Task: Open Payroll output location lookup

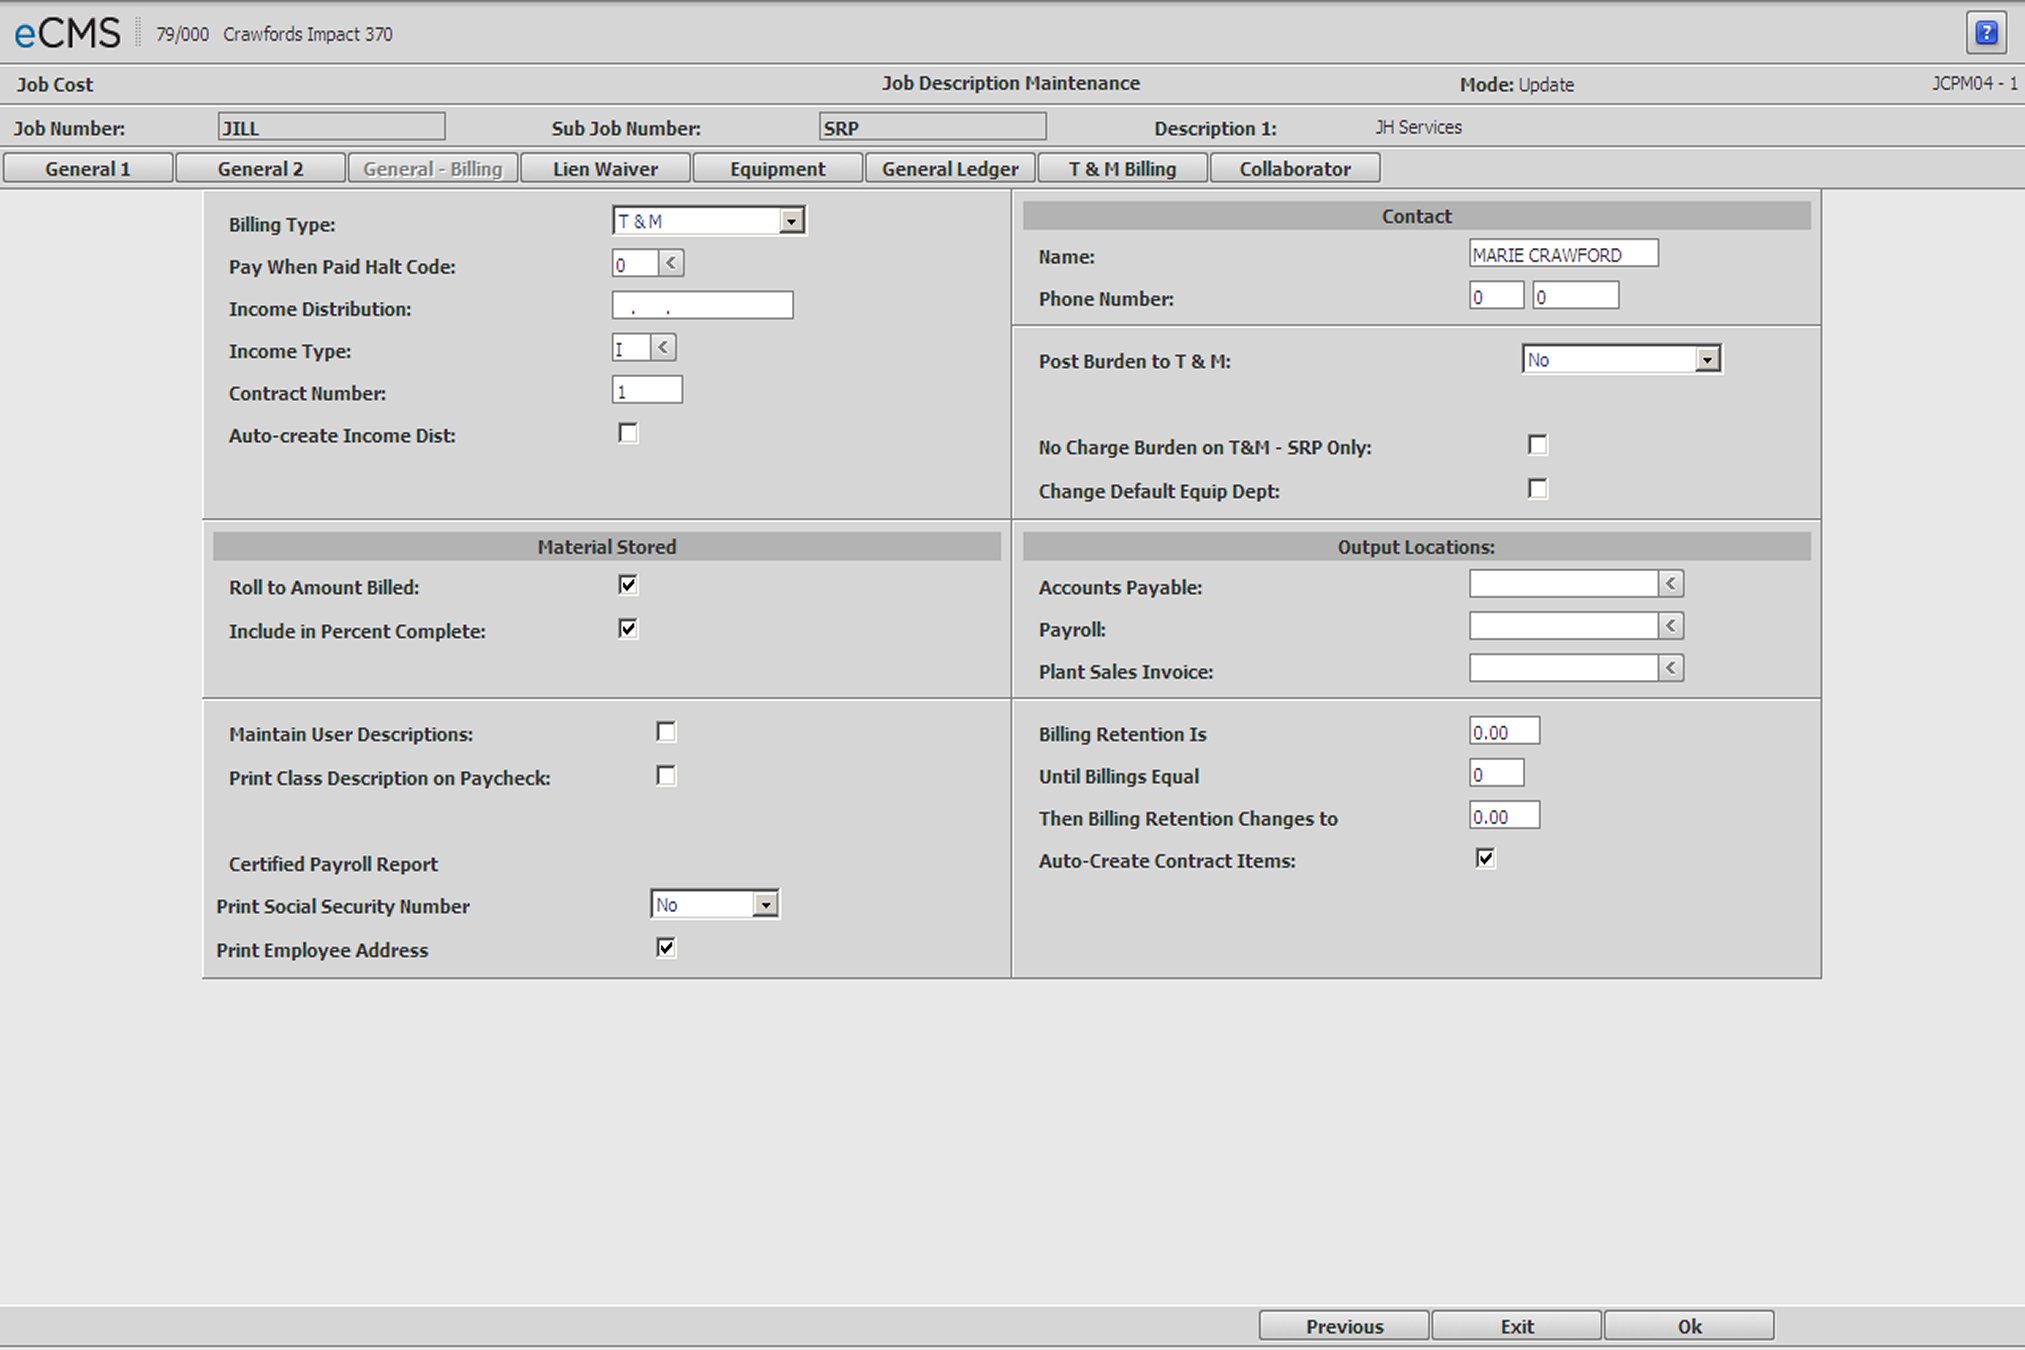Action: point(1671,626)
